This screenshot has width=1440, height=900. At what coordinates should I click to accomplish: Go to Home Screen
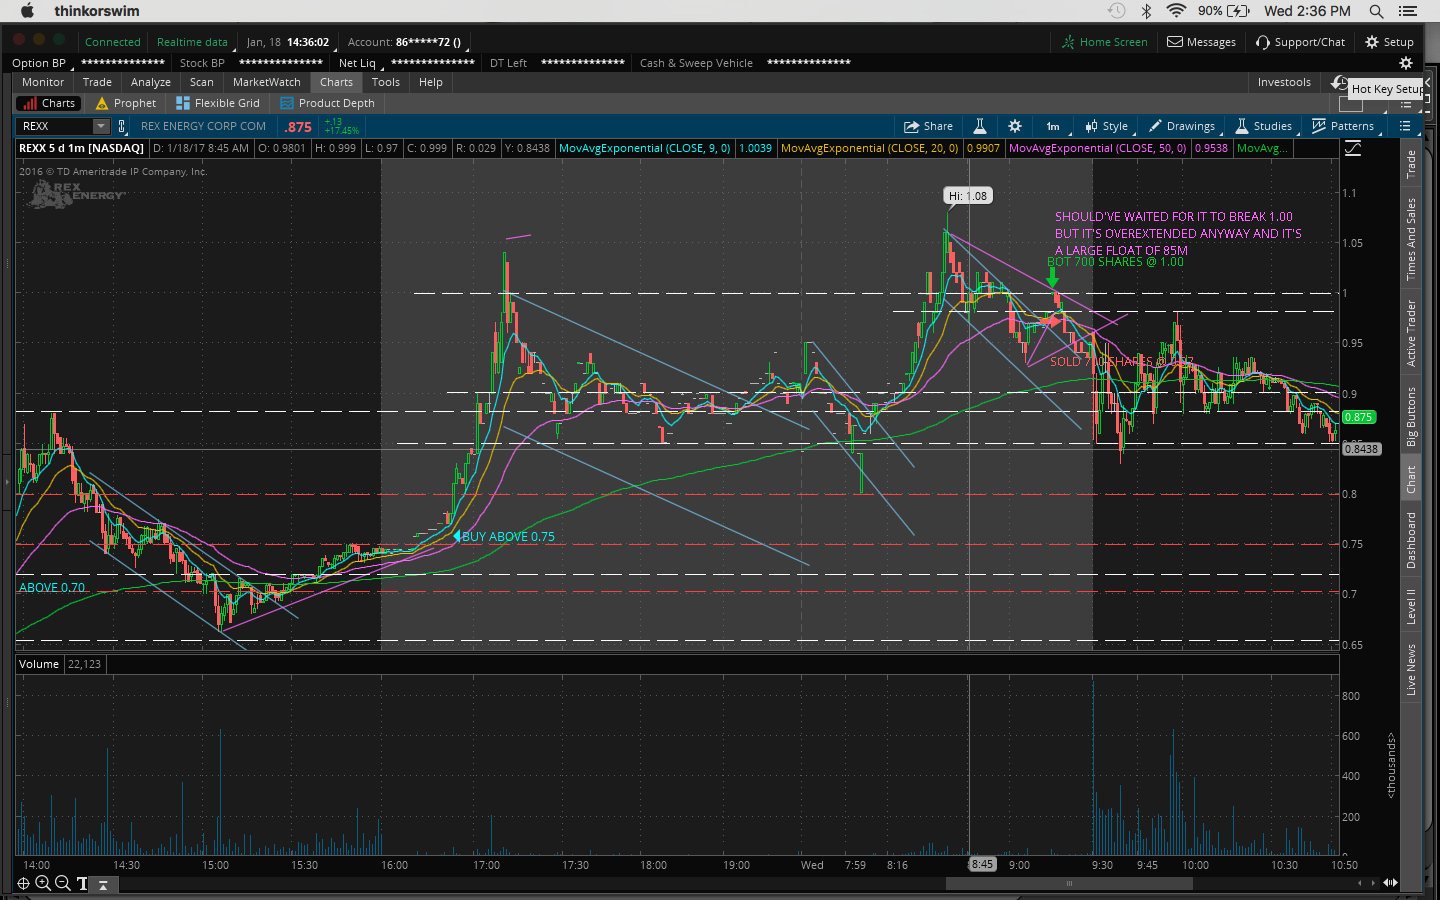click(1105, 42)
